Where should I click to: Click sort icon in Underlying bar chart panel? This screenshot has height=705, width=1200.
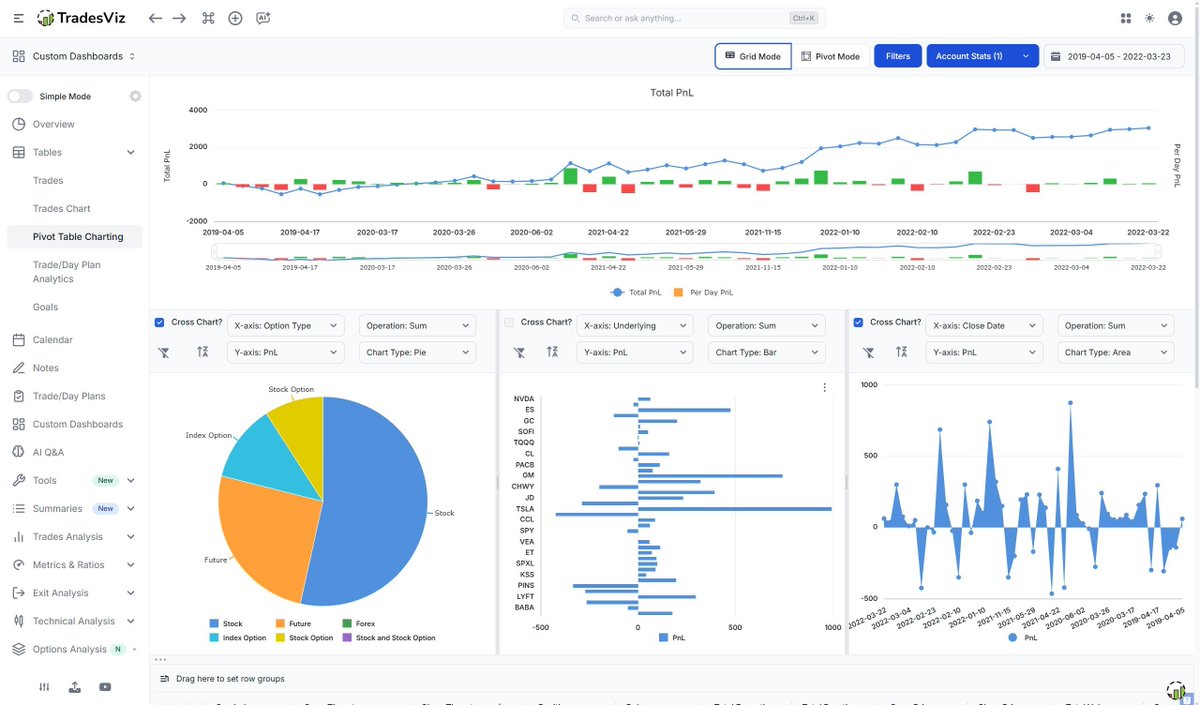pyautogui.click(x=552, y=352)
